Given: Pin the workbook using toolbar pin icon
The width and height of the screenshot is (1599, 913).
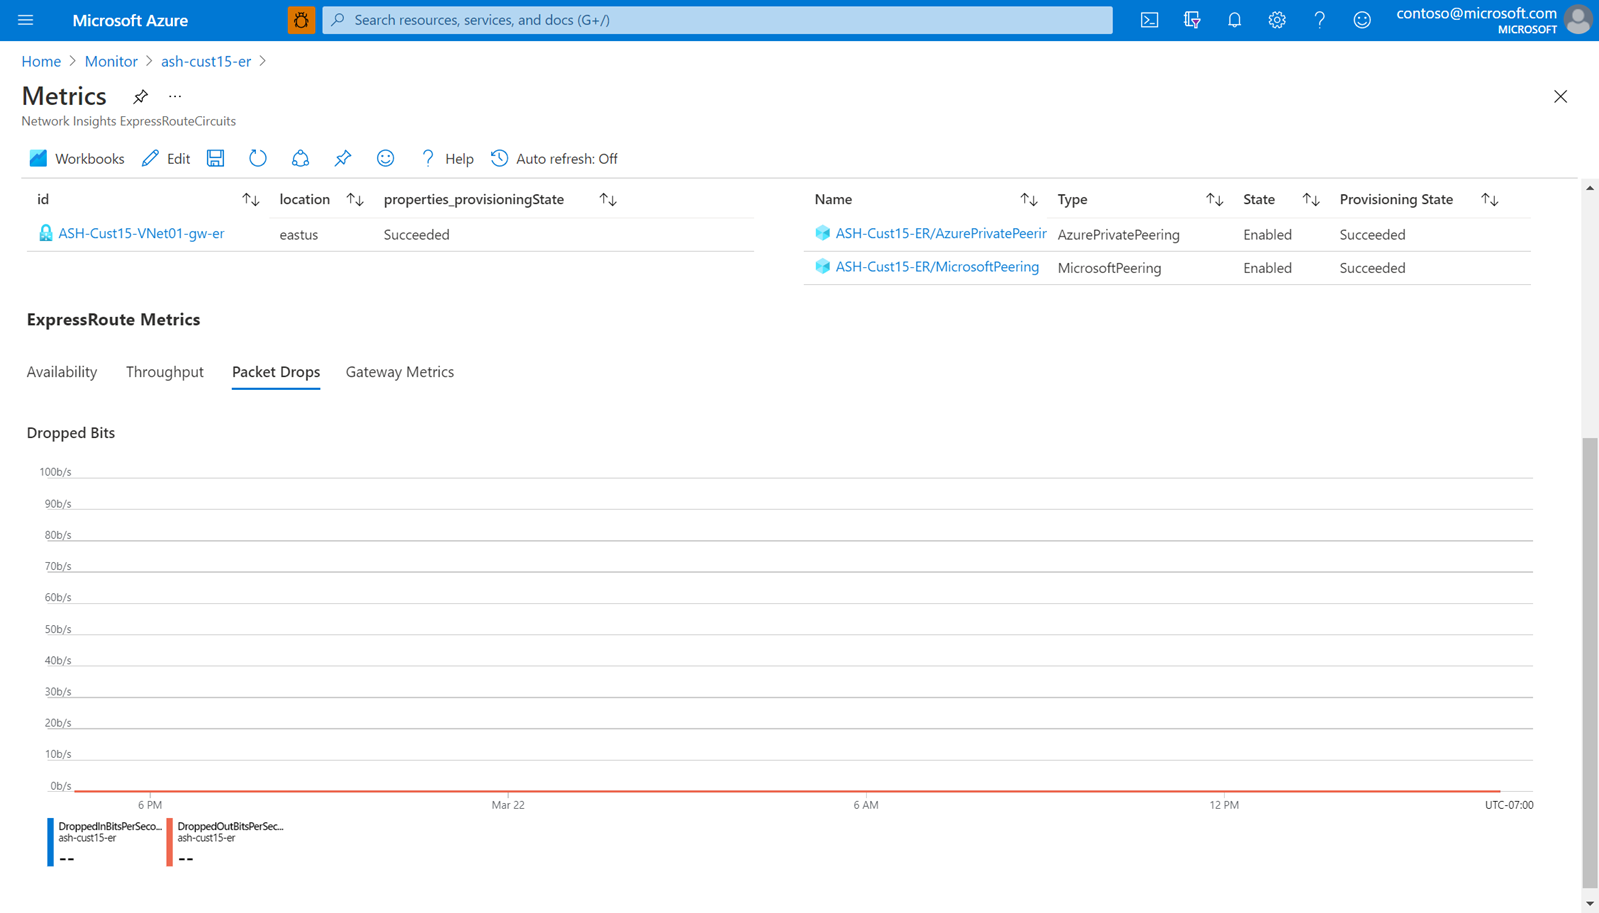Looking at the screenshot, I should pyautogui.click(x=343, y=158).
